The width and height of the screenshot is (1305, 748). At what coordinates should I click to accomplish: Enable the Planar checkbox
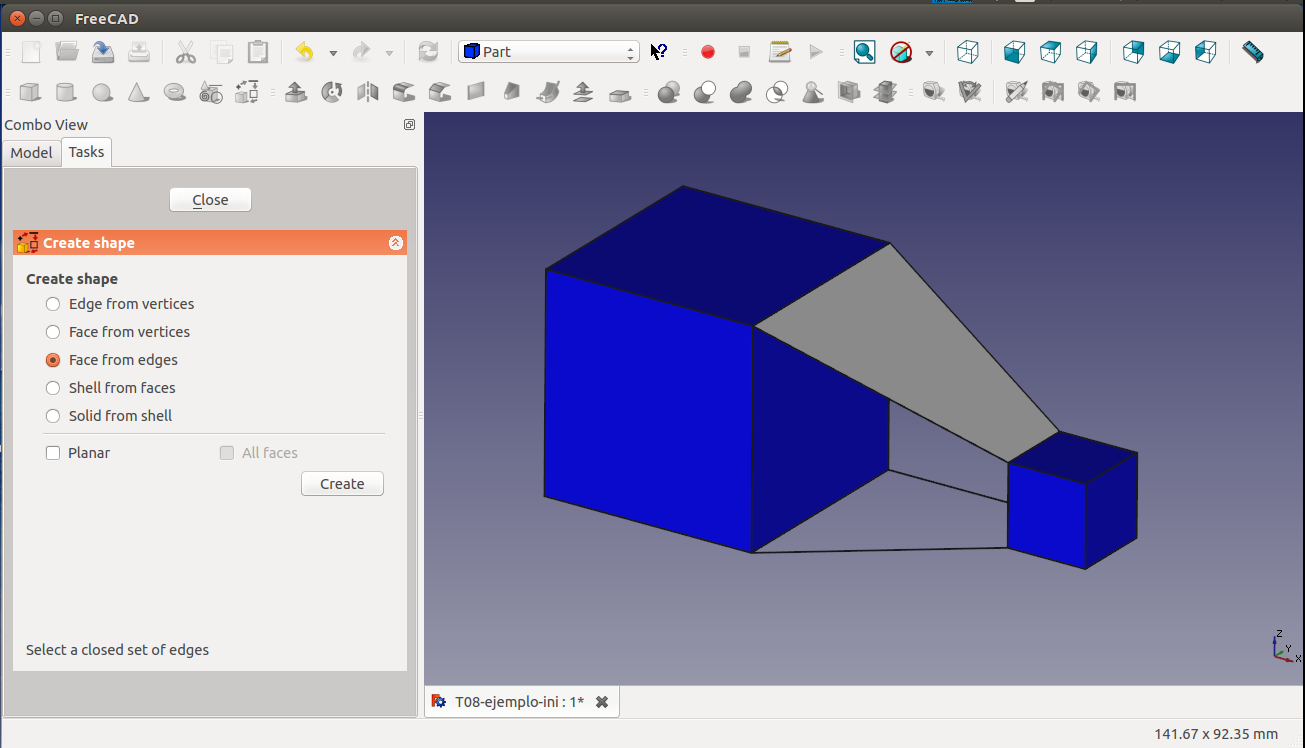(54, 453)
